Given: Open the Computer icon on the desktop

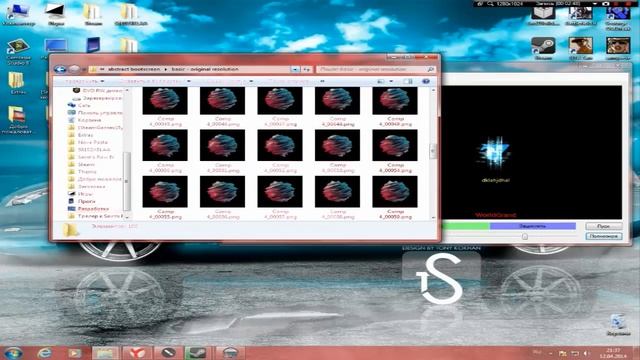Looking at the screenshot, I should point(18,14).
